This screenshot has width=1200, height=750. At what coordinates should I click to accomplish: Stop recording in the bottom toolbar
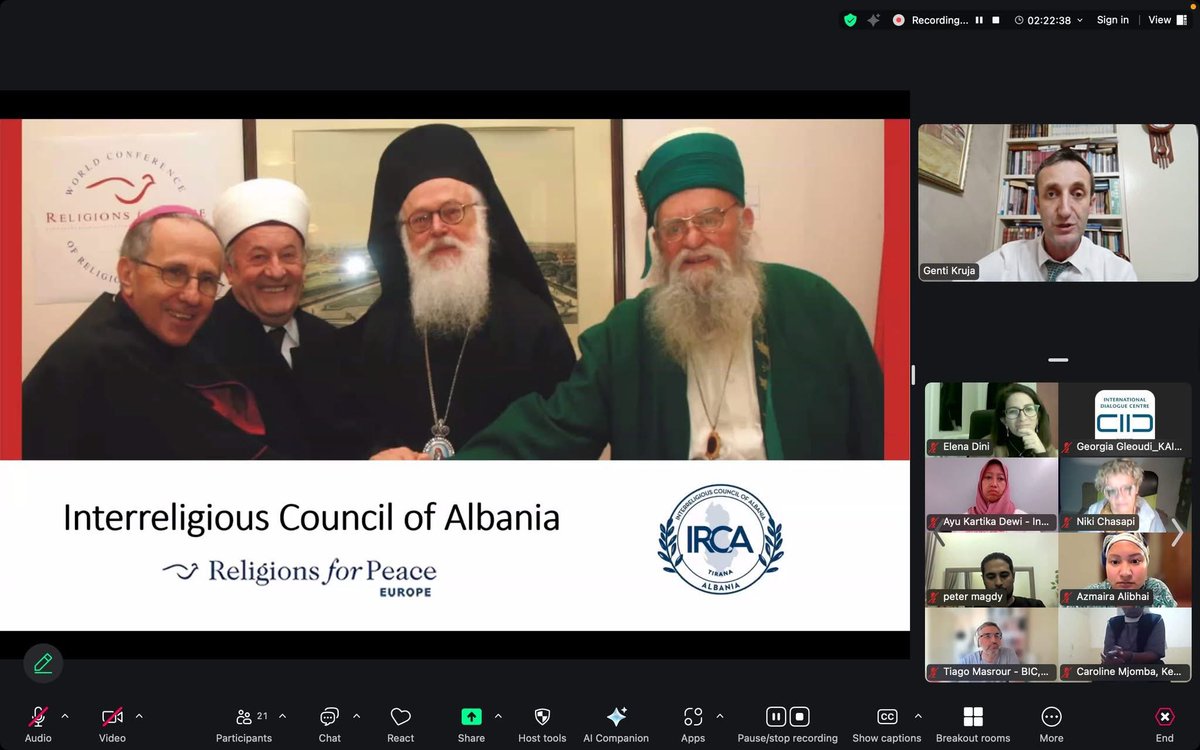tap(799, 716)
